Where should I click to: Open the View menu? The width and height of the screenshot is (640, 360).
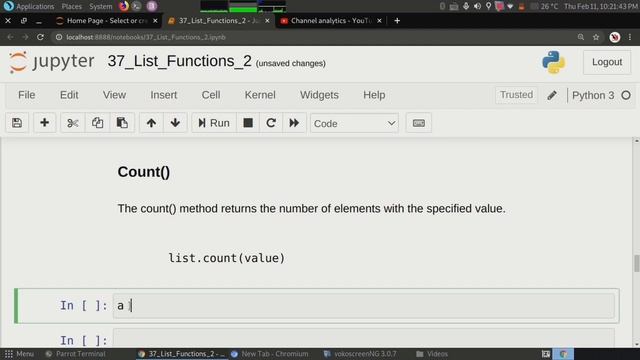(x=114, y=95)
